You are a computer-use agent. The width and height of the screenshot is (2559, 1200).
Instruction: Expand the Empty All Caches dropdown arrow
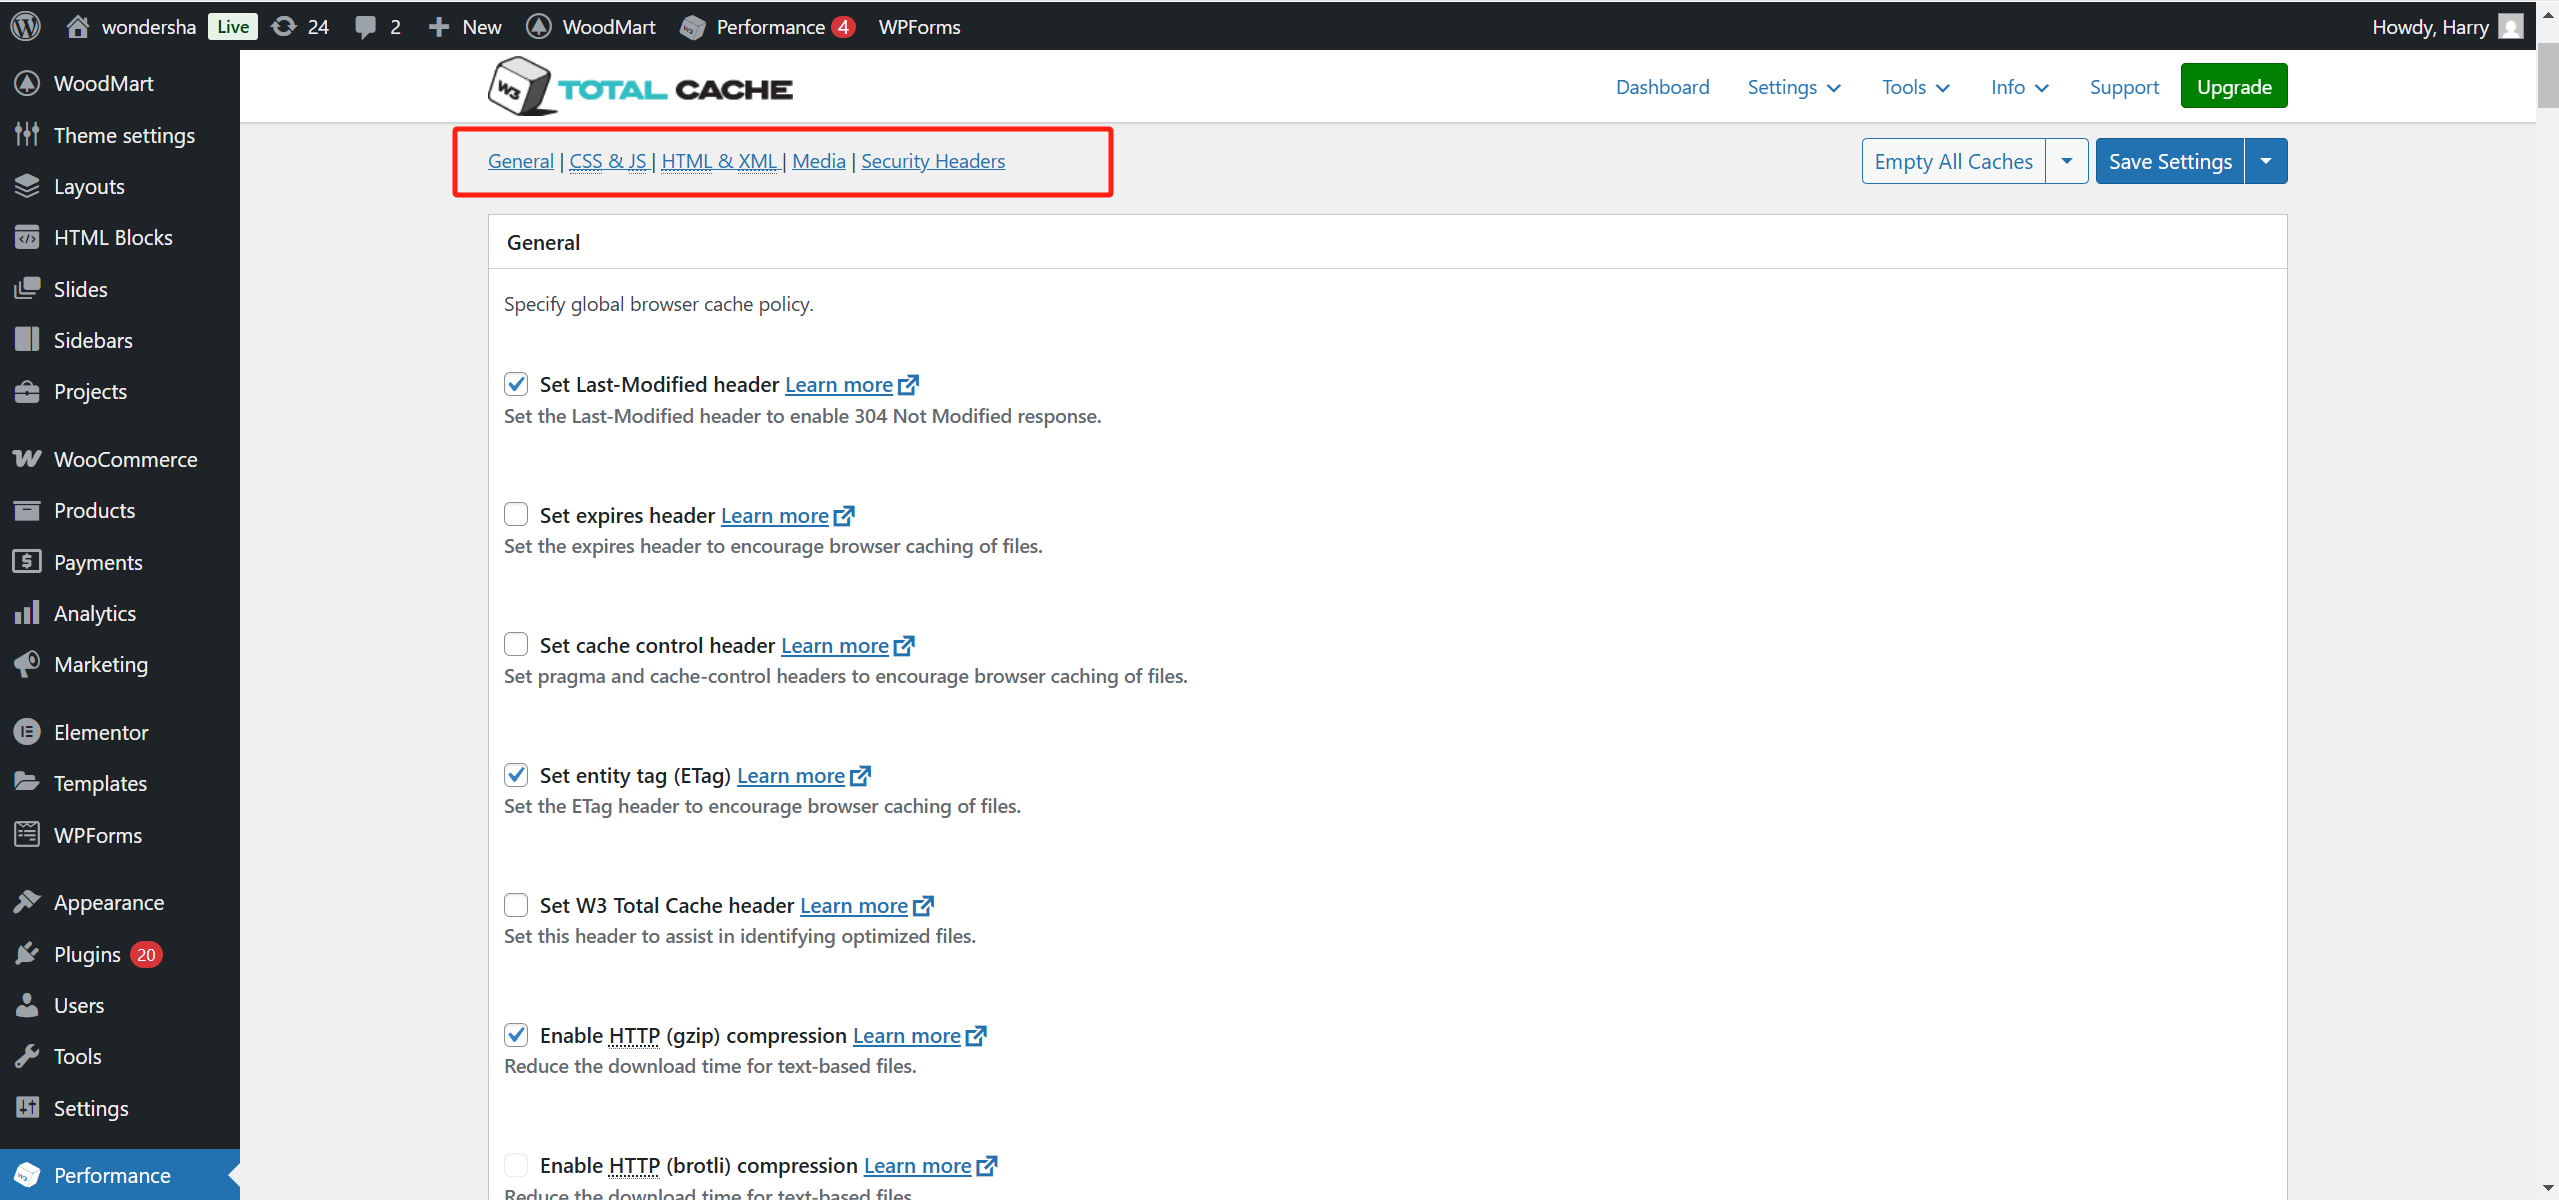pos(2066,161)
